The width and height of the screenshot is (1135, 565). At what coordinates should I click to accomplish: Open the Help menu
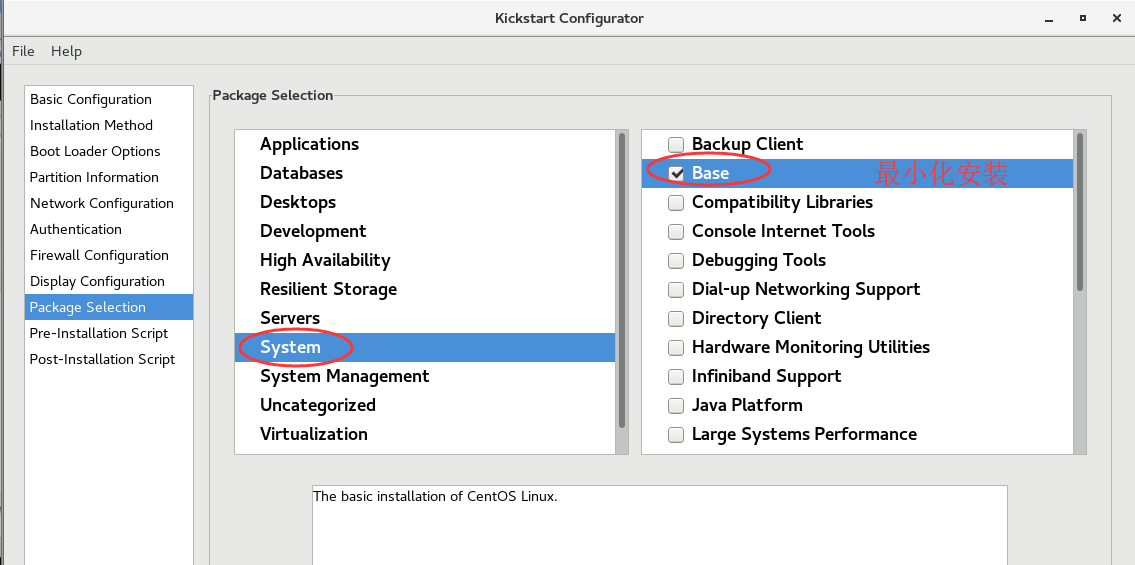click(x=67, y=51)
